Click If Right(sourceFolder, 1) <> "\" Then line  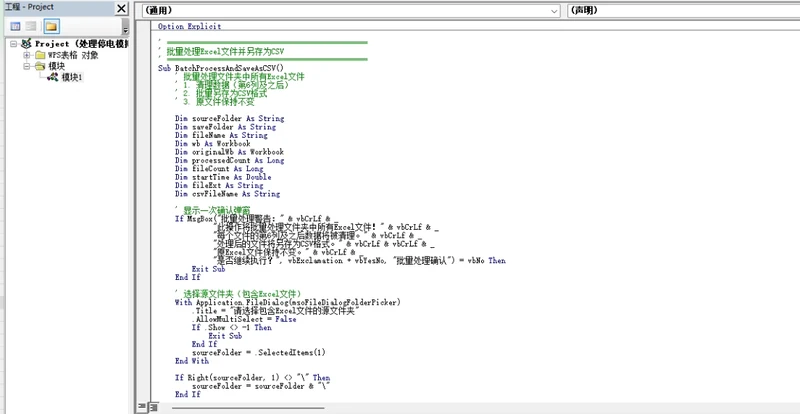click(x=253, y=378)
